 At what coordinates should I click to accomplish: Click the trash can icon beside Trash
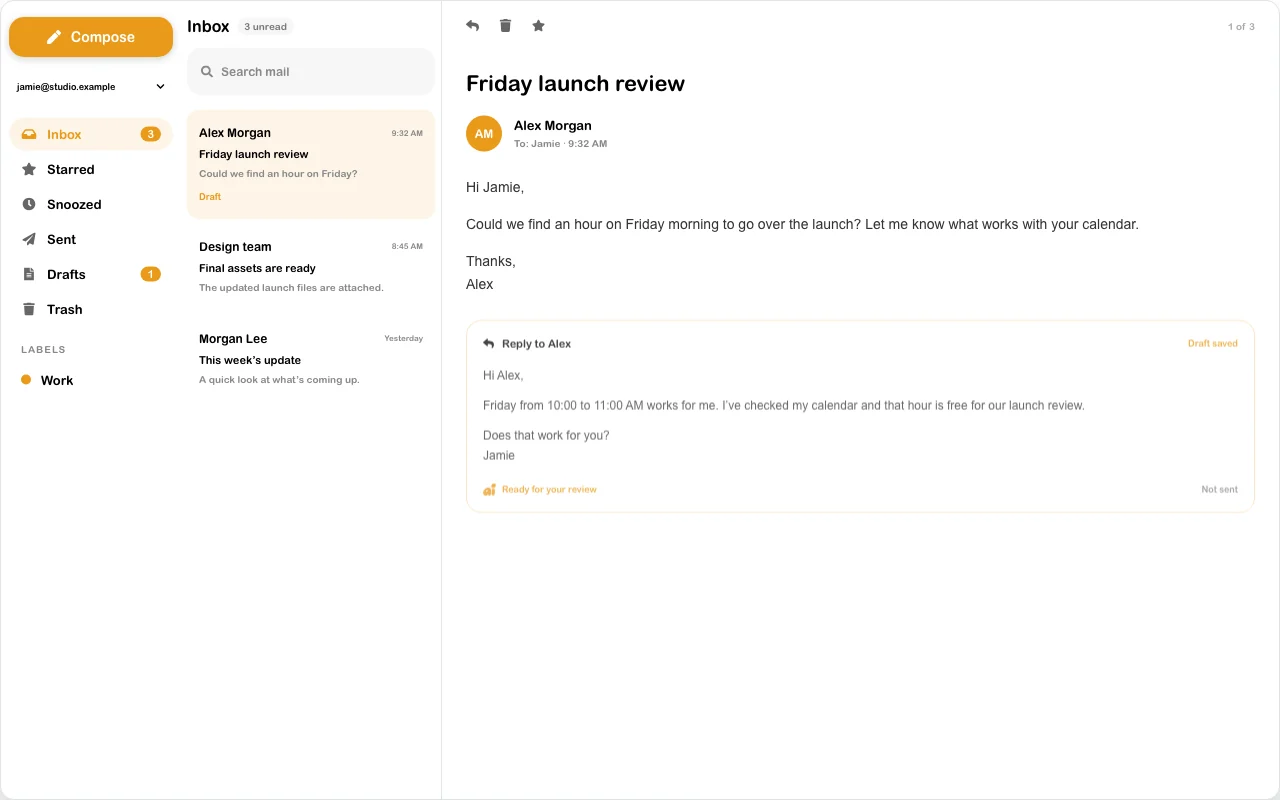pyautogui.click(x=29, y=309)
